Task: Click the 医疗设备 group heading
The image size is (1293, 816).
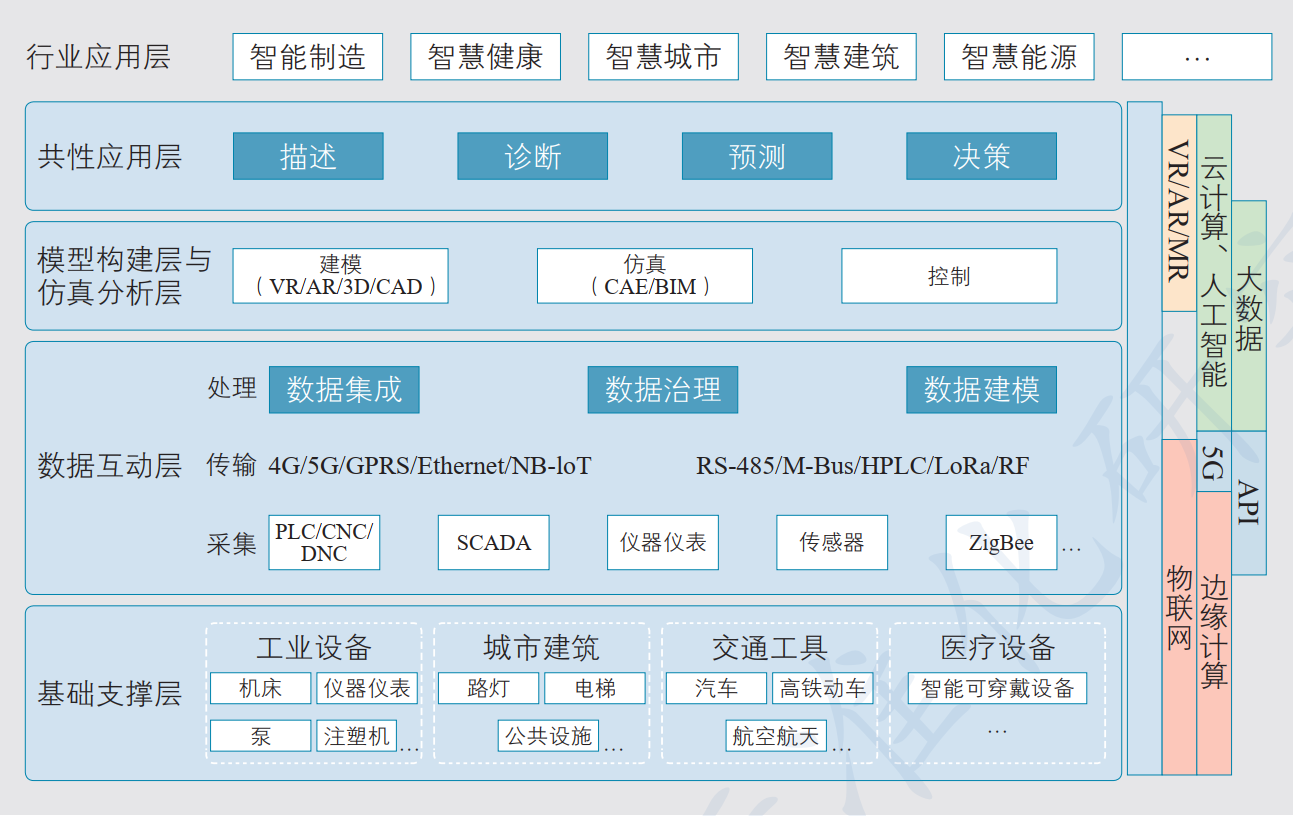Action: 998,648
